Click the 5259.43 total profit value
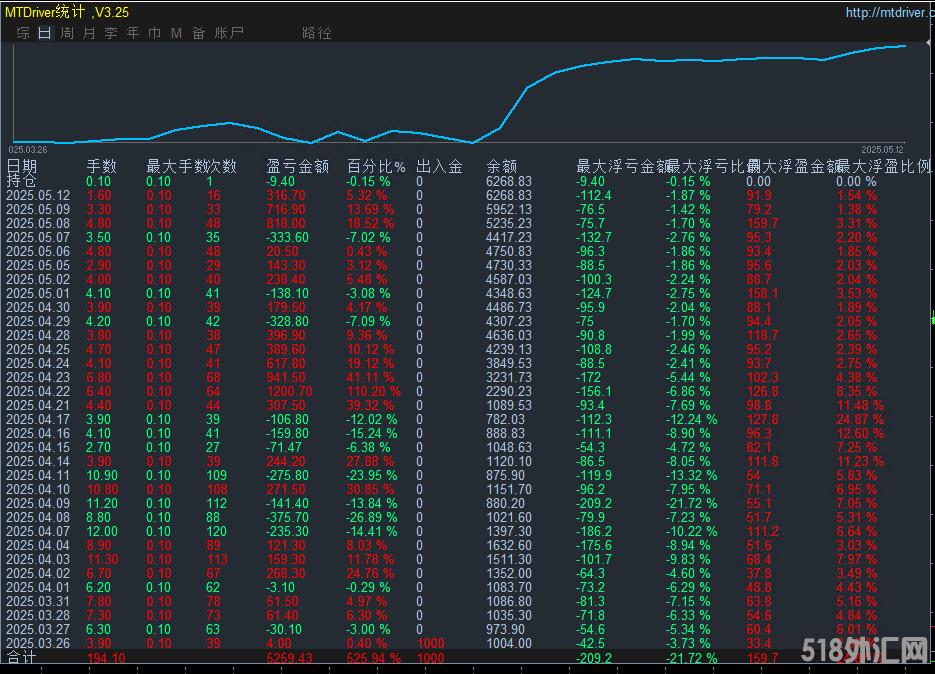Image resolution: width=935 pixels, height=674 pixels. coord(289,658)
